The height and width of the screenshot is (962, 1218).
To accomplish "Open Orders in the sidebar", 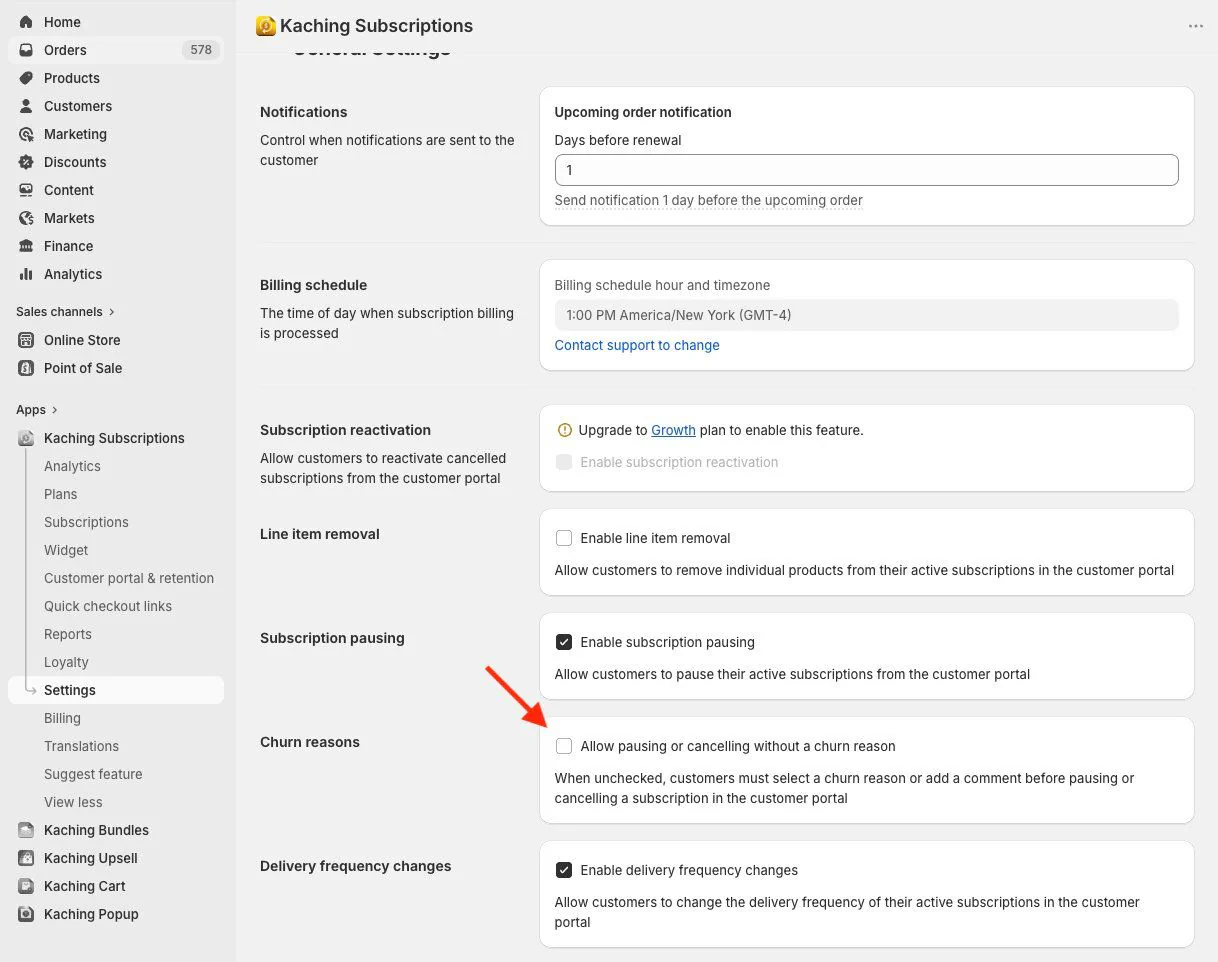I will pos(115,50).
